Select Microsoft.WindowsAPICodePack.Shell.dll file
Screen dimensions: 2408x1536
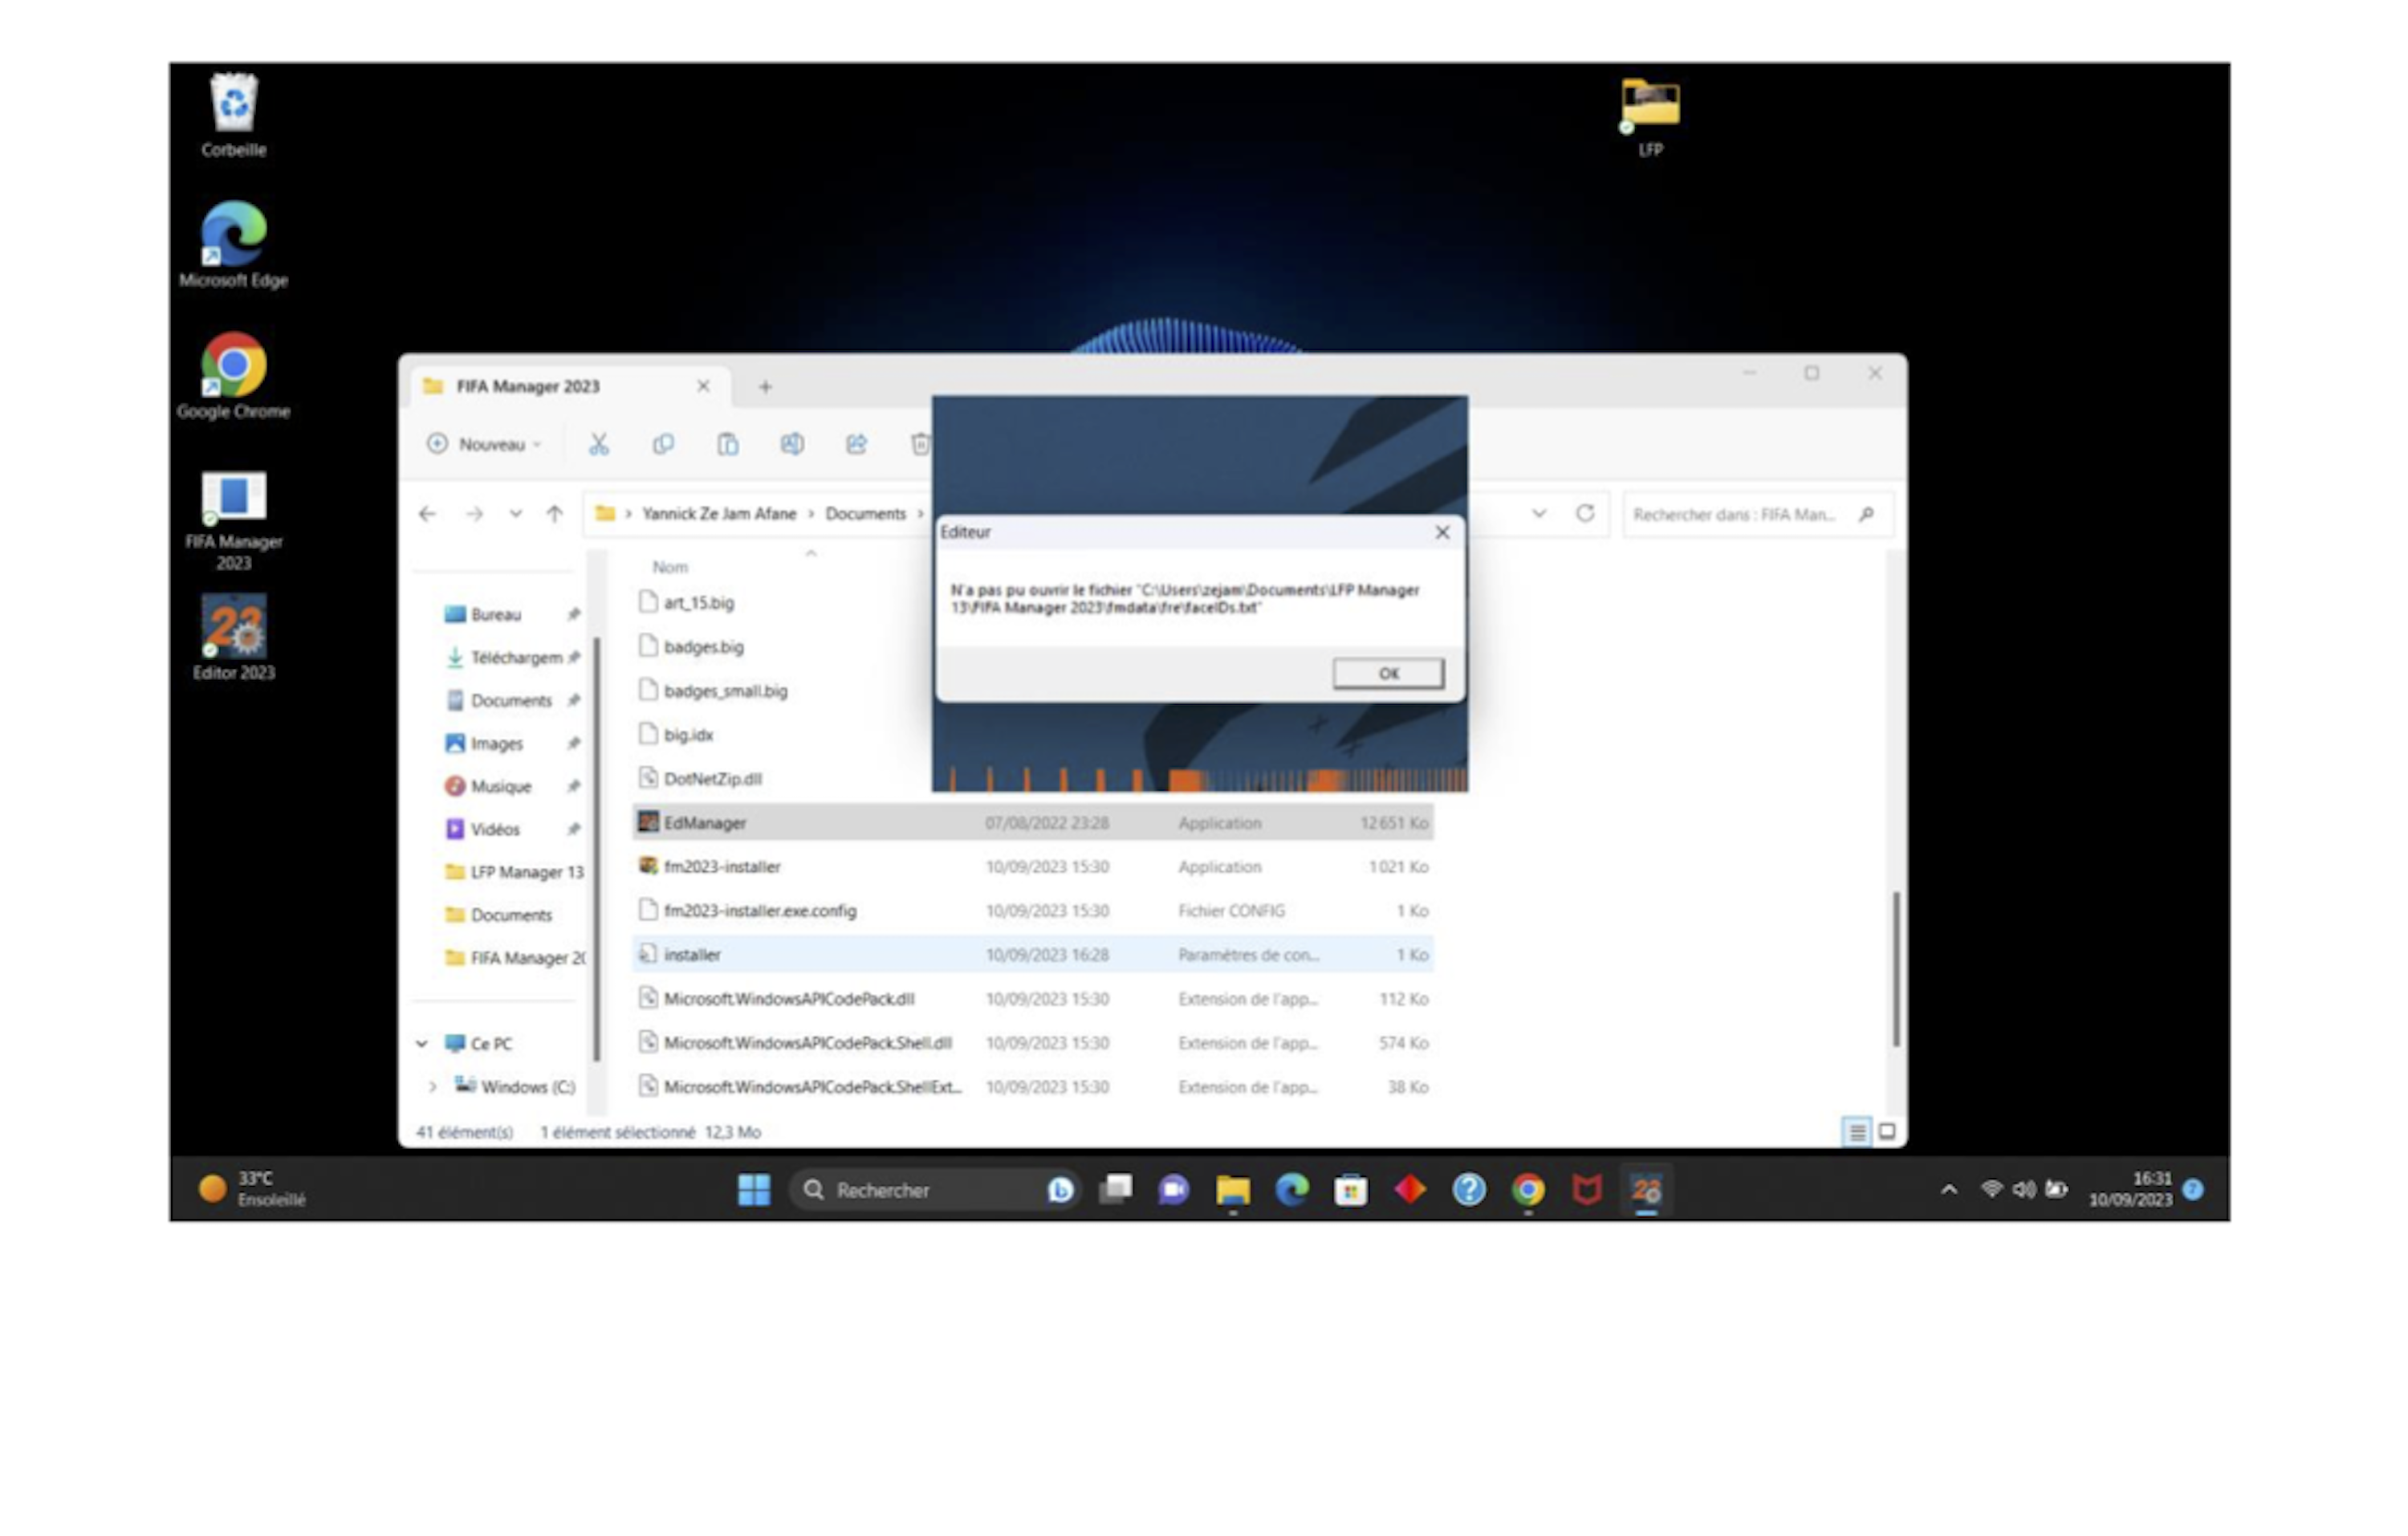pos(1033,1043)
